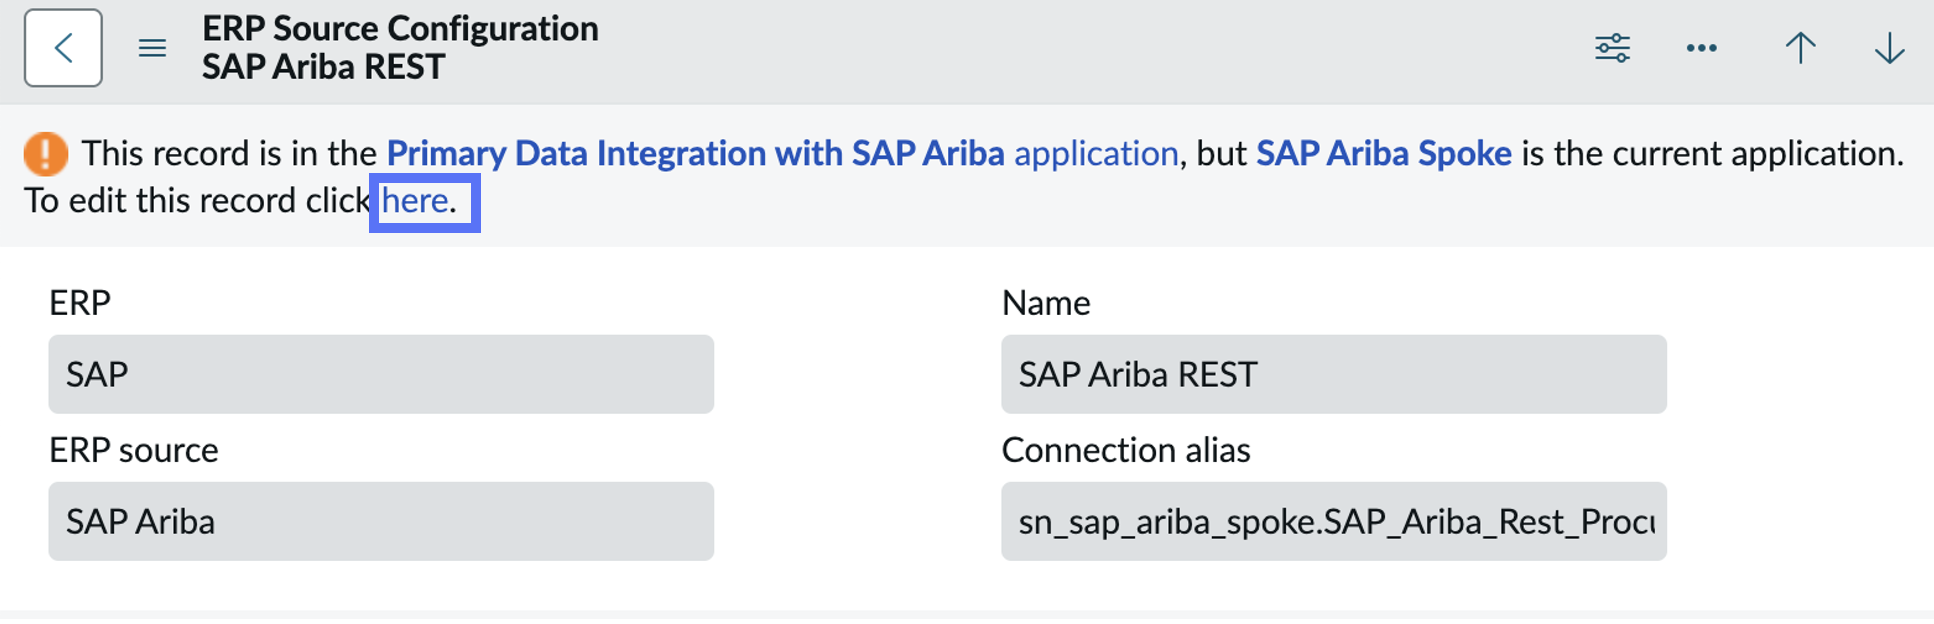Open the form context hamburger menu

[152, 48]
